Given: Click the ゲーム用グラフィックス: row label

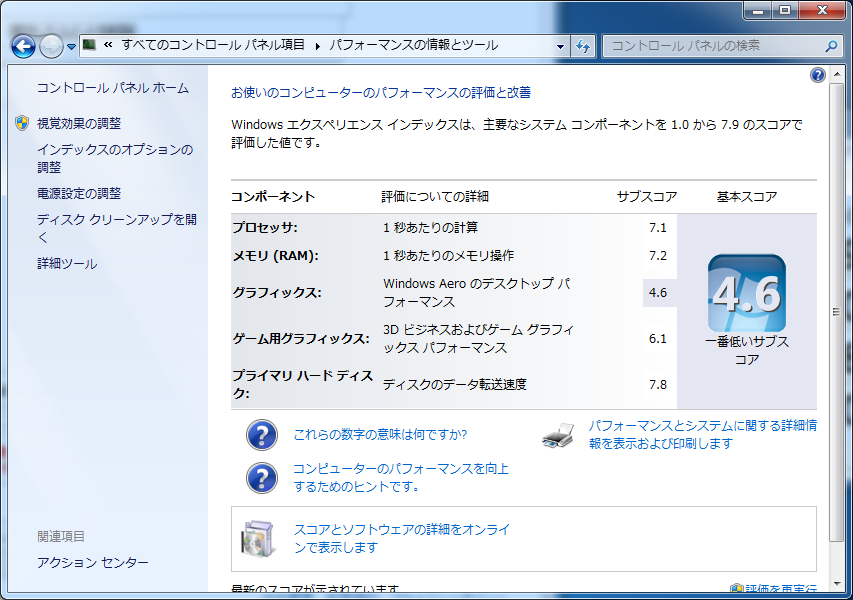Looking at the screenshot, I should click(x=301, y=339).
